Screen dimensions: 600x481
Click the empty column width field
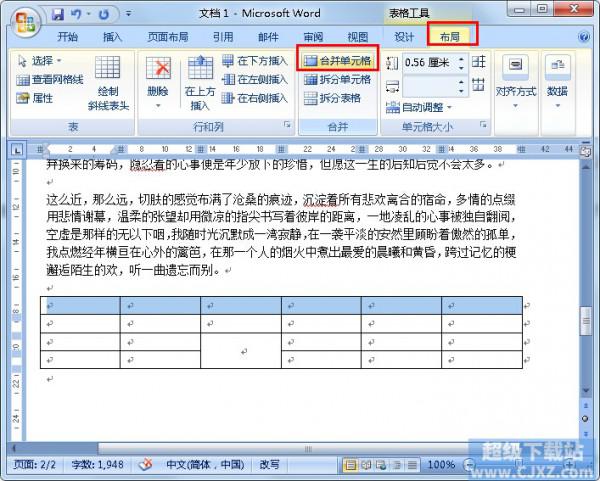tap(429, 86)
